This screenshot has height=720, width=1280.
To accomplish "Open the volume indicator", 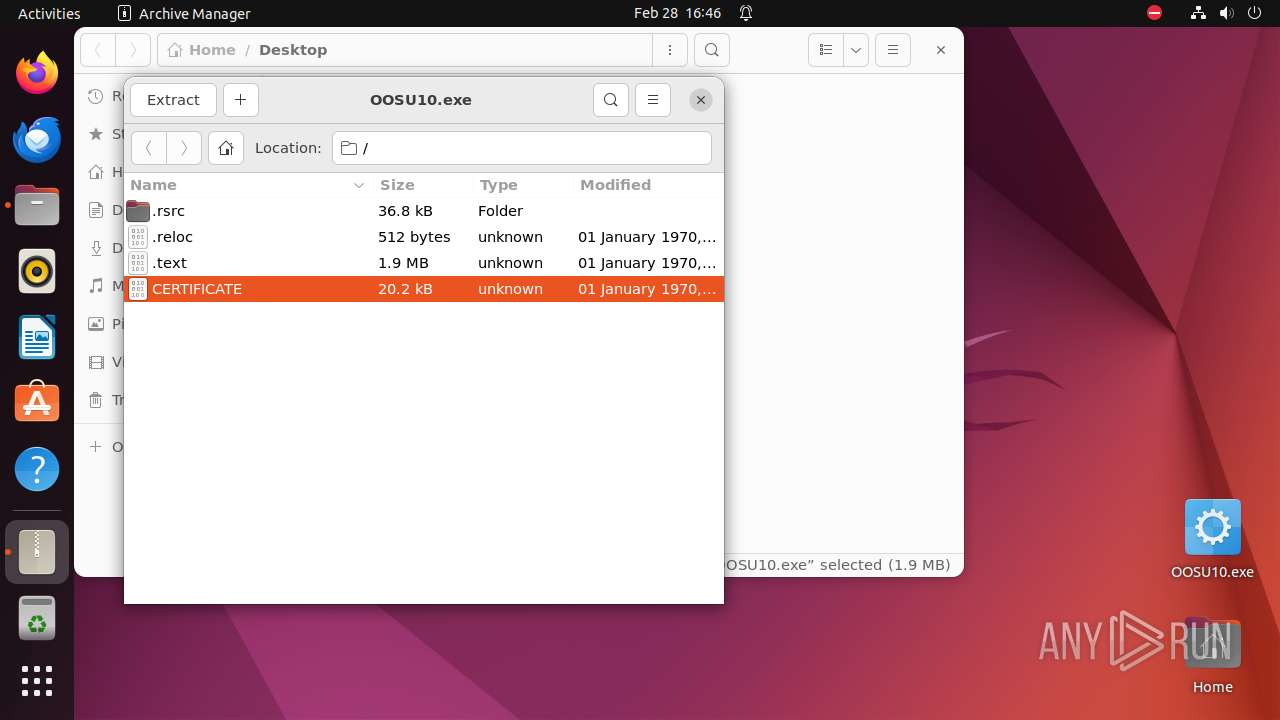I will point(1226,13).
